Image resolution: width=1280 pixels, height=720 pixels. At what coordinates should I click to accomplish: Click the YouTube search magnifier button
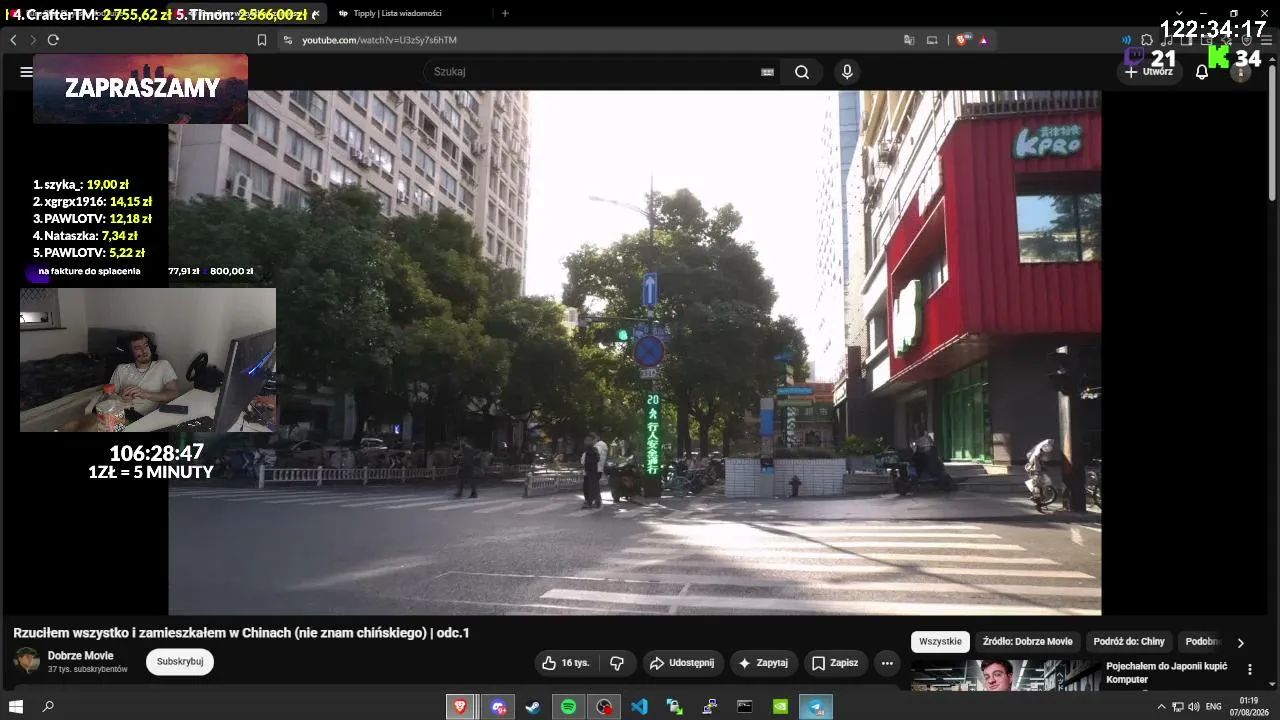tap(802, 72)
